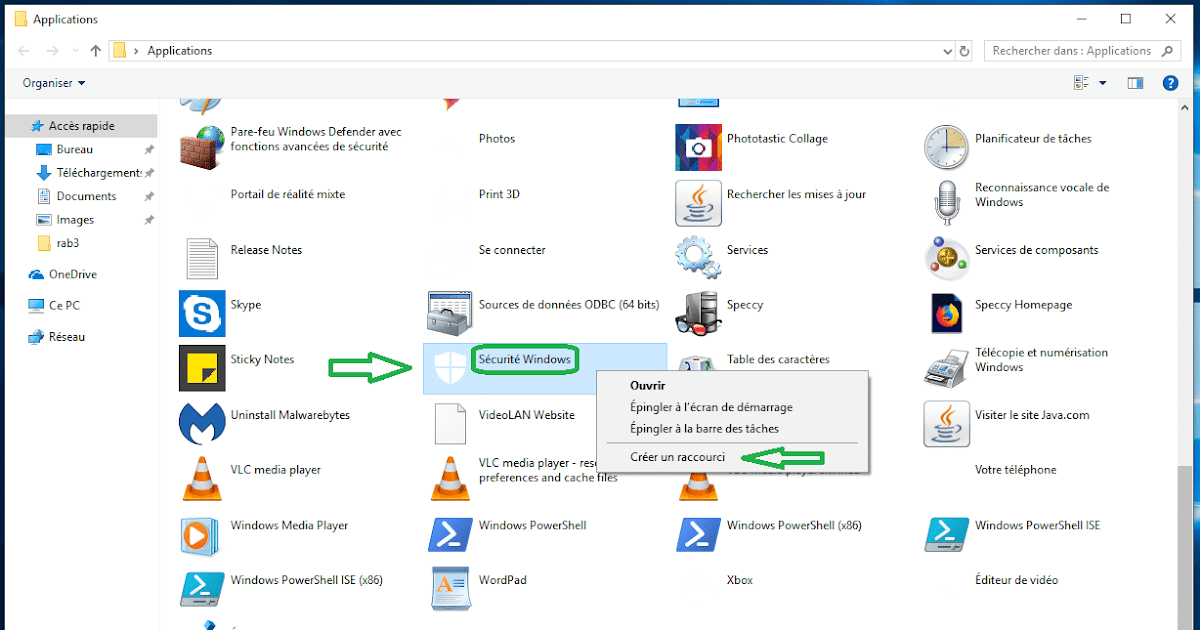Click the Rechercher dans Applications search box
Viewport: 1200px width, 630px height.
(x=1082, y=51)
